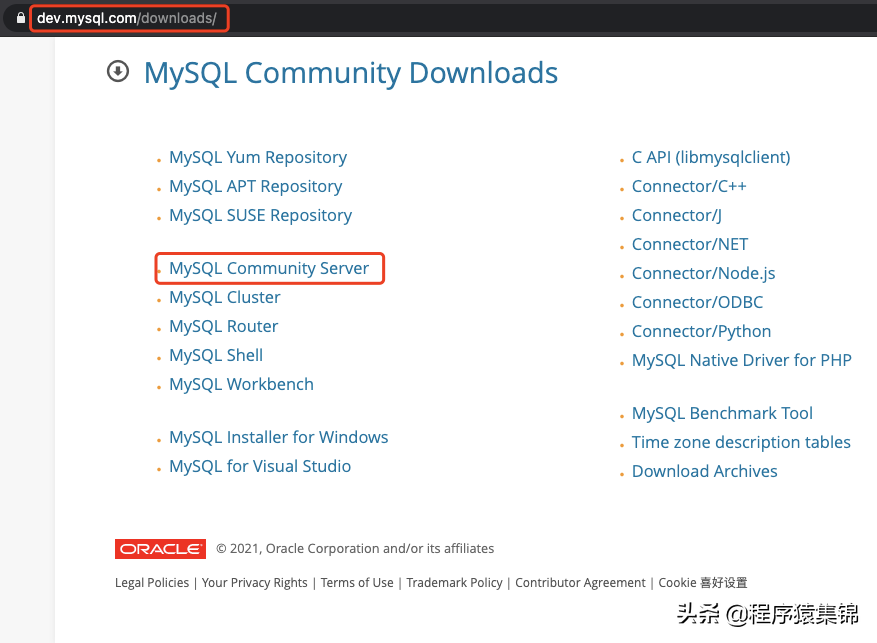Viewport: 877px width, 643px height.
Task: Open MySQL SUSE Repository
Action: (x=261, y=216)
